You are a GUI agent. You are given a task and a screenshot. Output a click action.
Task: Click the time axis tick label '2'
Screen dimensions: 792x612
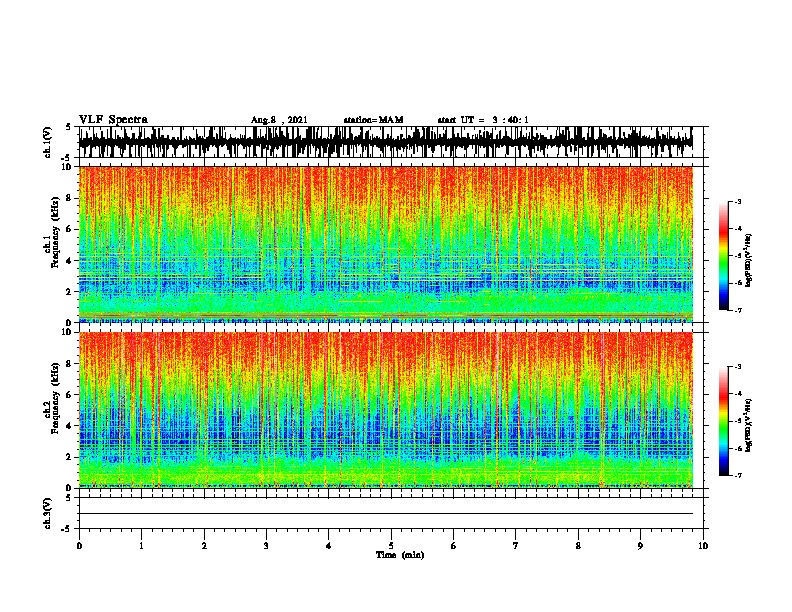click(x=204, y=546)
